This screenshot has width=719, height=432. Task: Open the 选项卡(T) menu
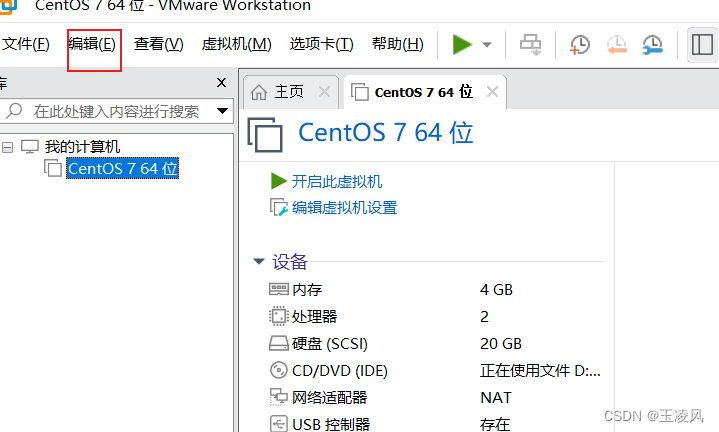point(321,44)
